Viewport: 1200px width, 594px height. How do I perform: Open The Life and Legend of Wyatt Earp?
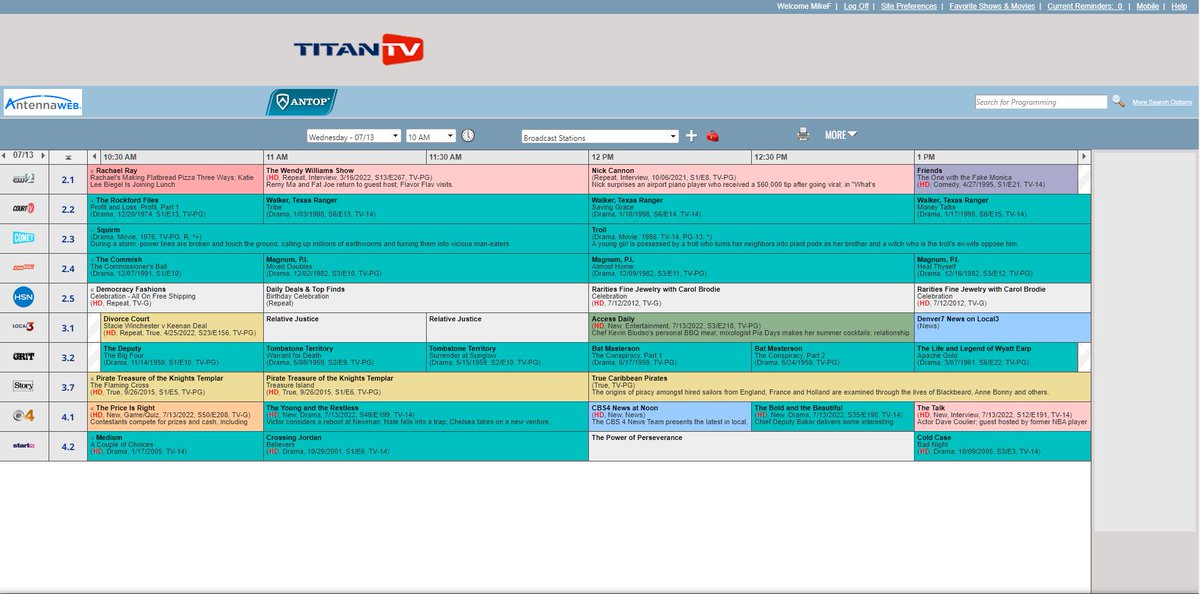(996, 356)
